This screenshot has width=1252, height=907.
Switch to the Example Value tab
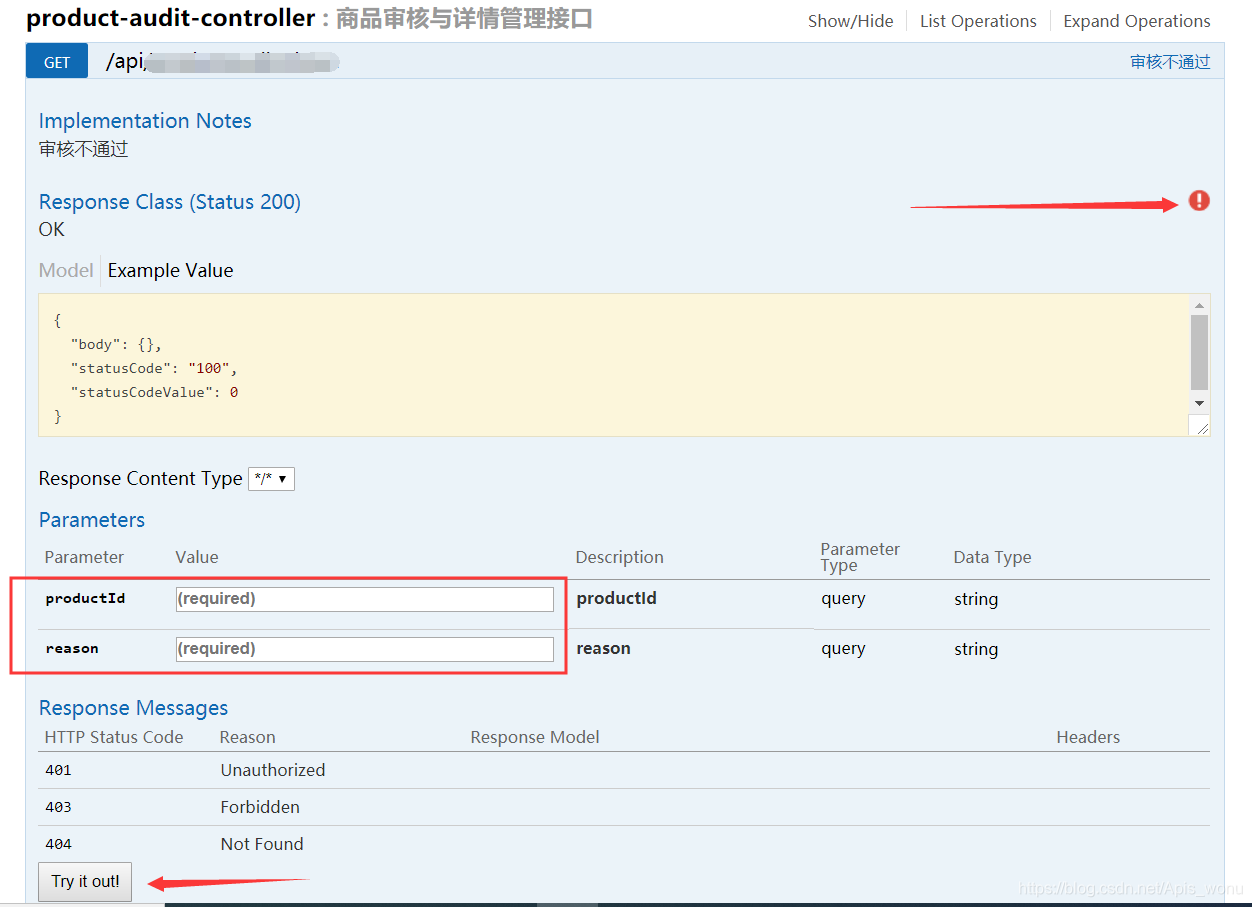point(171,270)
